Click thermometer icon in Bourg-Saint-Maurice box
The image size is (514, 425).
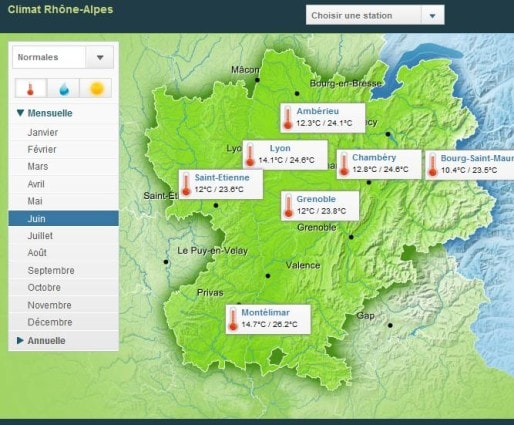point(433,165)
